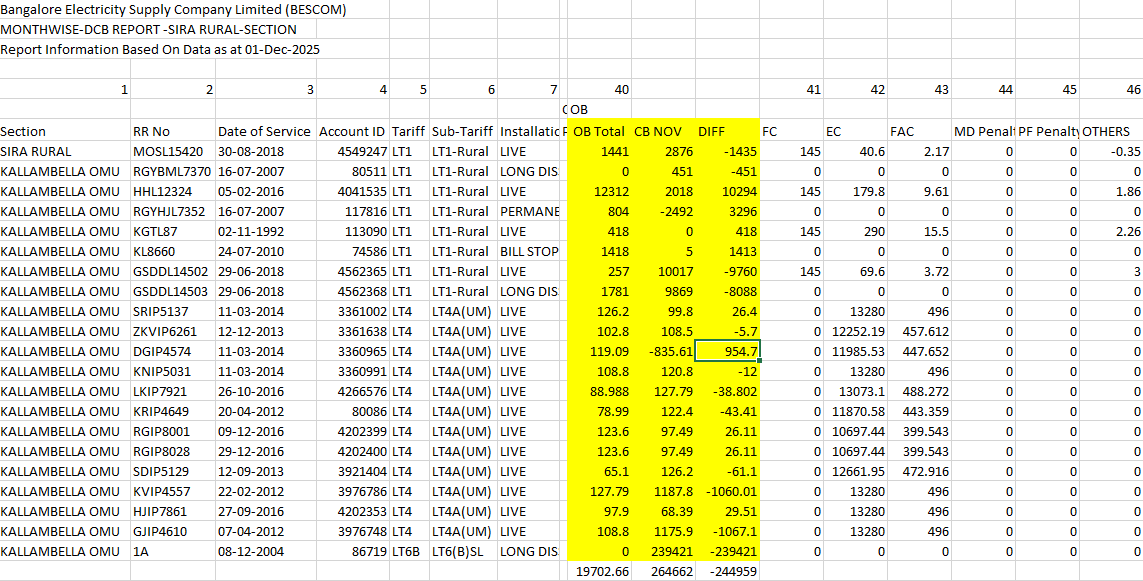Click the MONTHWISE-DCB REPORT heading cell
The height and width of the screenshot is (581, 1143).
point(148,30)
